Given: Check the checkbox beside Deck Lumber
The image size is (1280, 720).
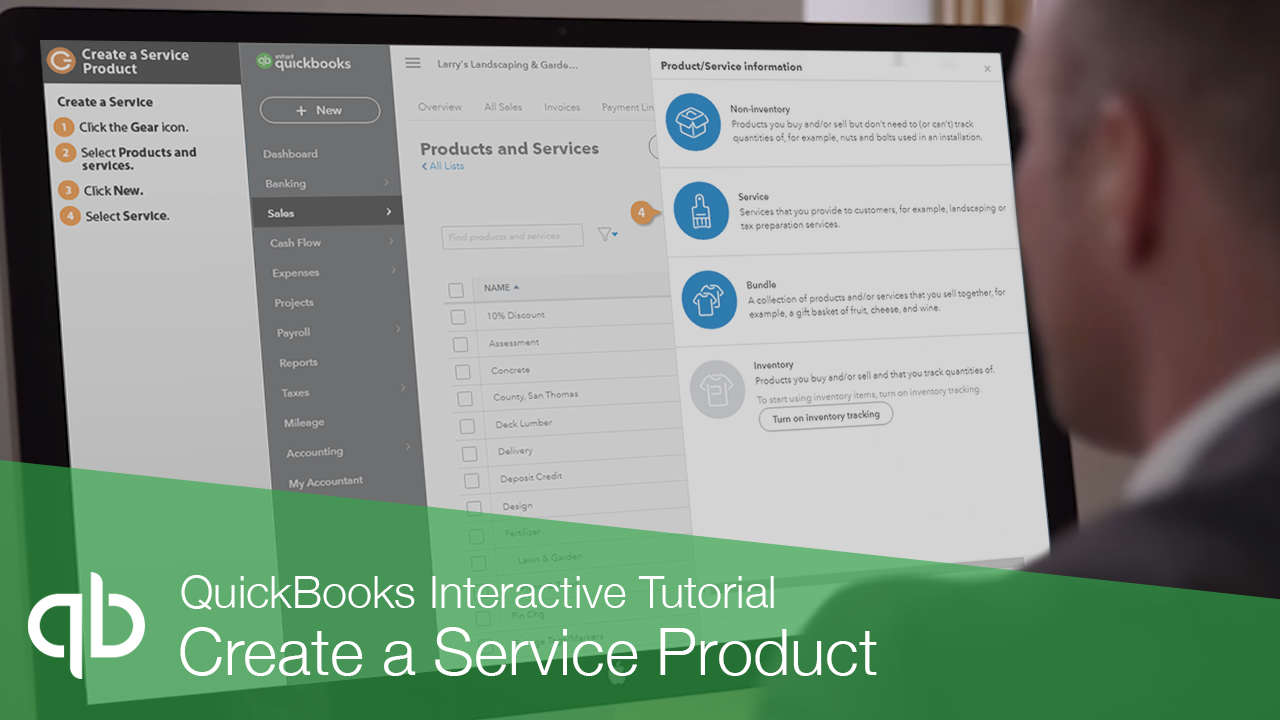Looking at the screenshot, I should point(465,425).
